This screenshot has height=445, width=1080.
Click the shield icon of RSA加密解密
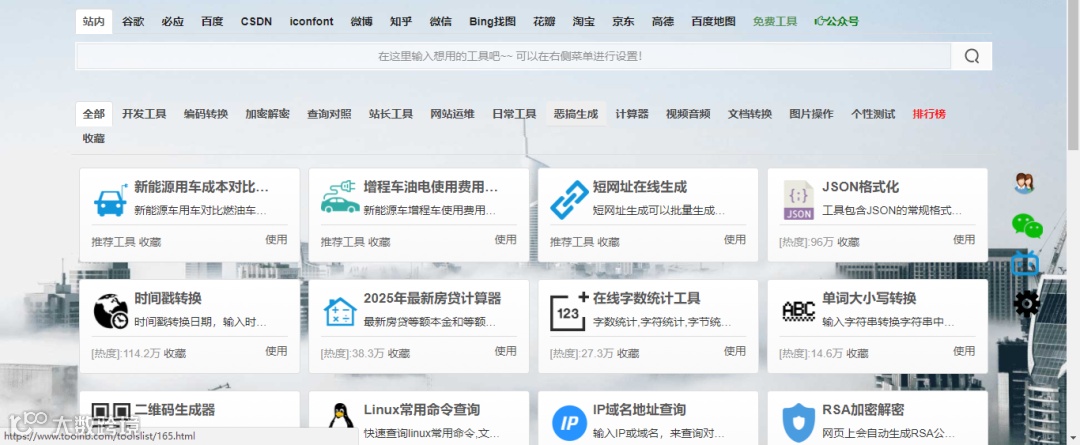pos(798,422)
